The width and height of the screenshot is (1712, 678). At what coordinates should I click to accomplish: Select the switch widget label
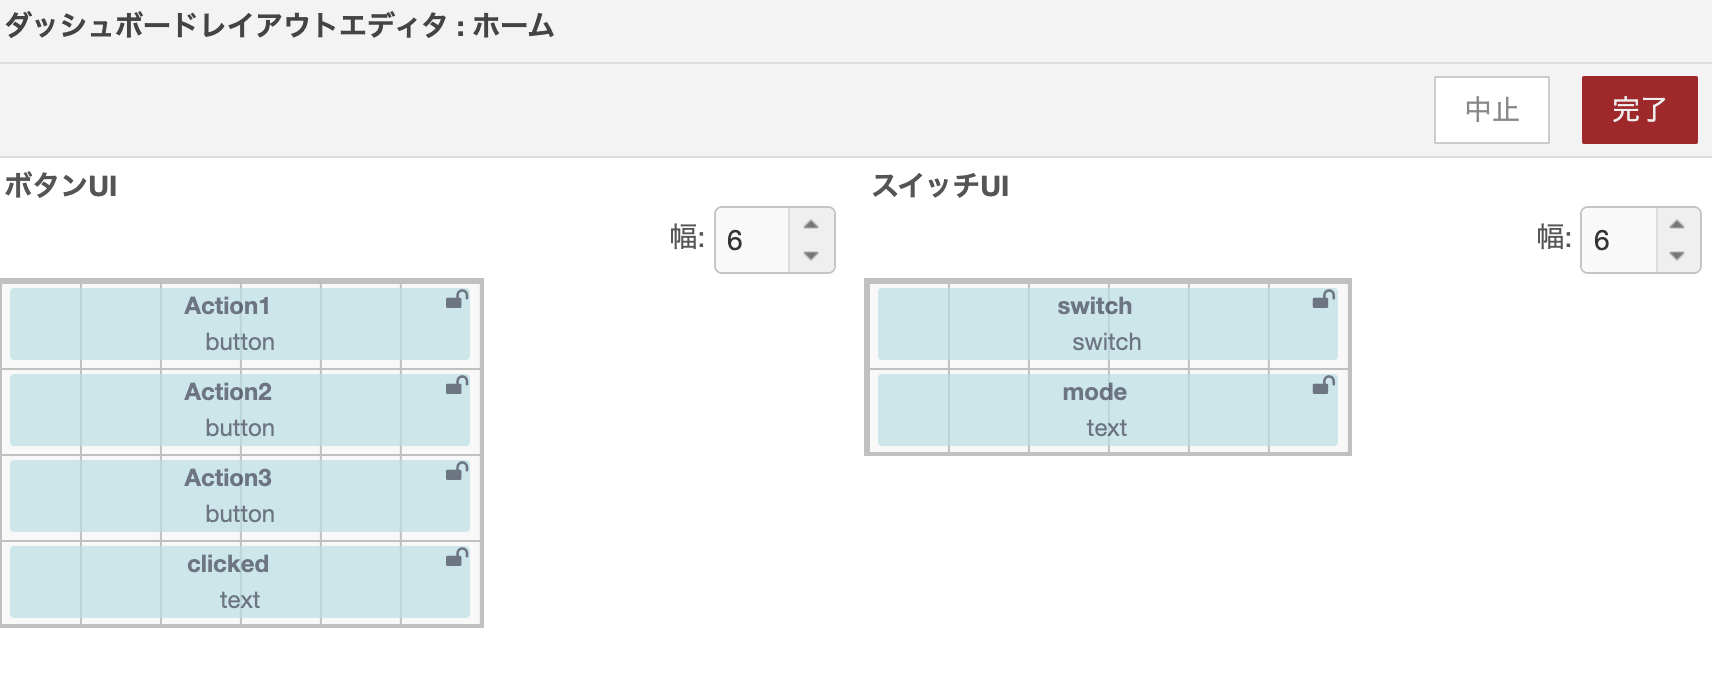tap(1094, 306)
